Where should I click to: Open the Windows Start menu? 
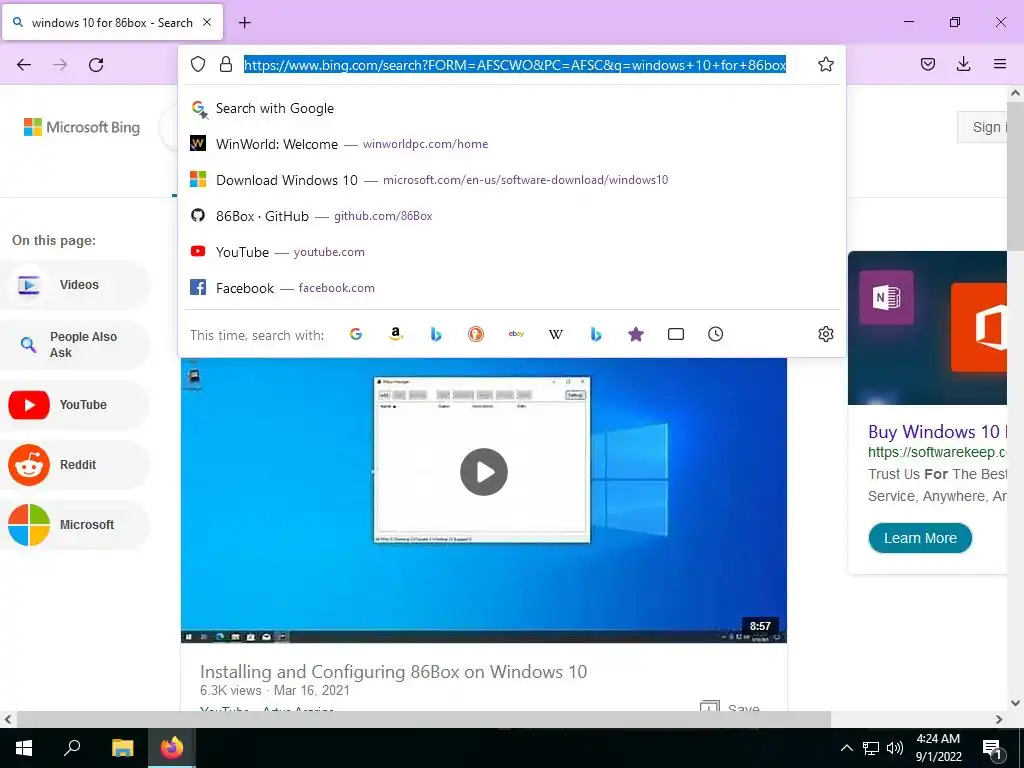pyautogui.click(x=24, y=748)
